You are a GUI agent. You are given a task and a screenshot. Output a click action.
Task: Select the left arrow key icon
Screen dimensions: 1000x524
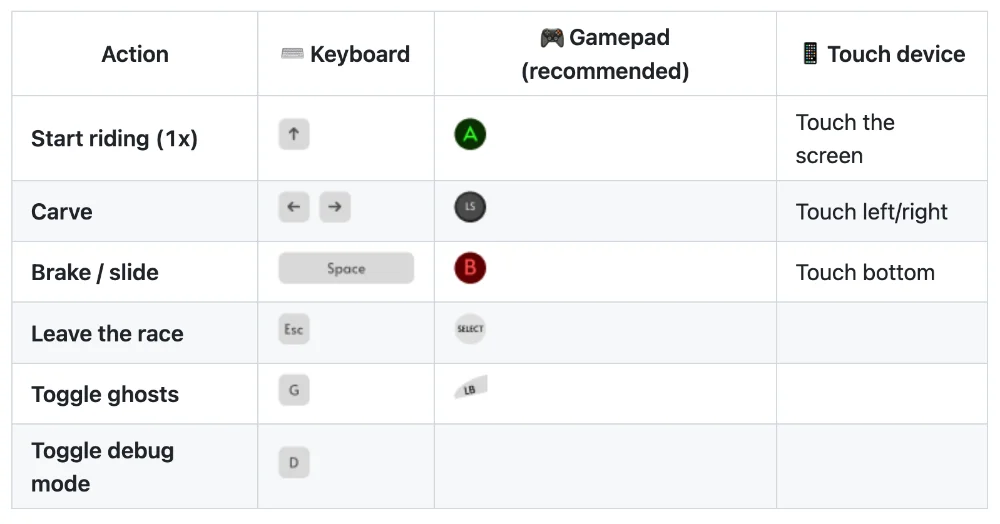(294, 207)
